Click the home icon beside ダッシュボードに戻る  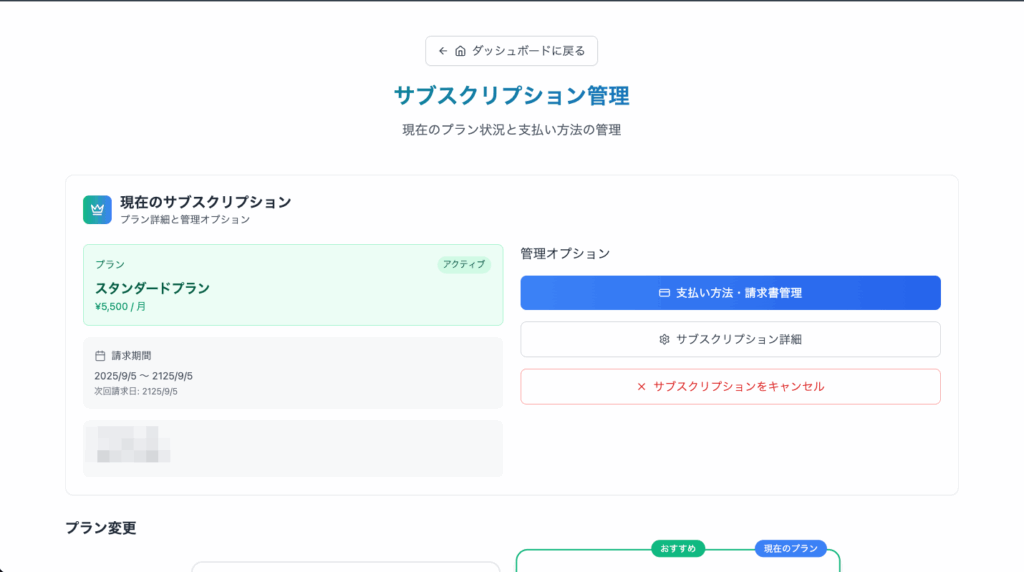point(460,51)
